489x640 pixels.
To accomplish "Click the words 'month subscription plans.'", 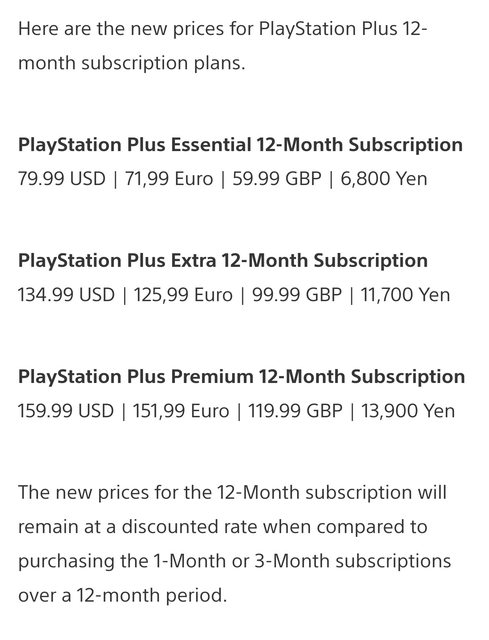I will click(132, 63).
